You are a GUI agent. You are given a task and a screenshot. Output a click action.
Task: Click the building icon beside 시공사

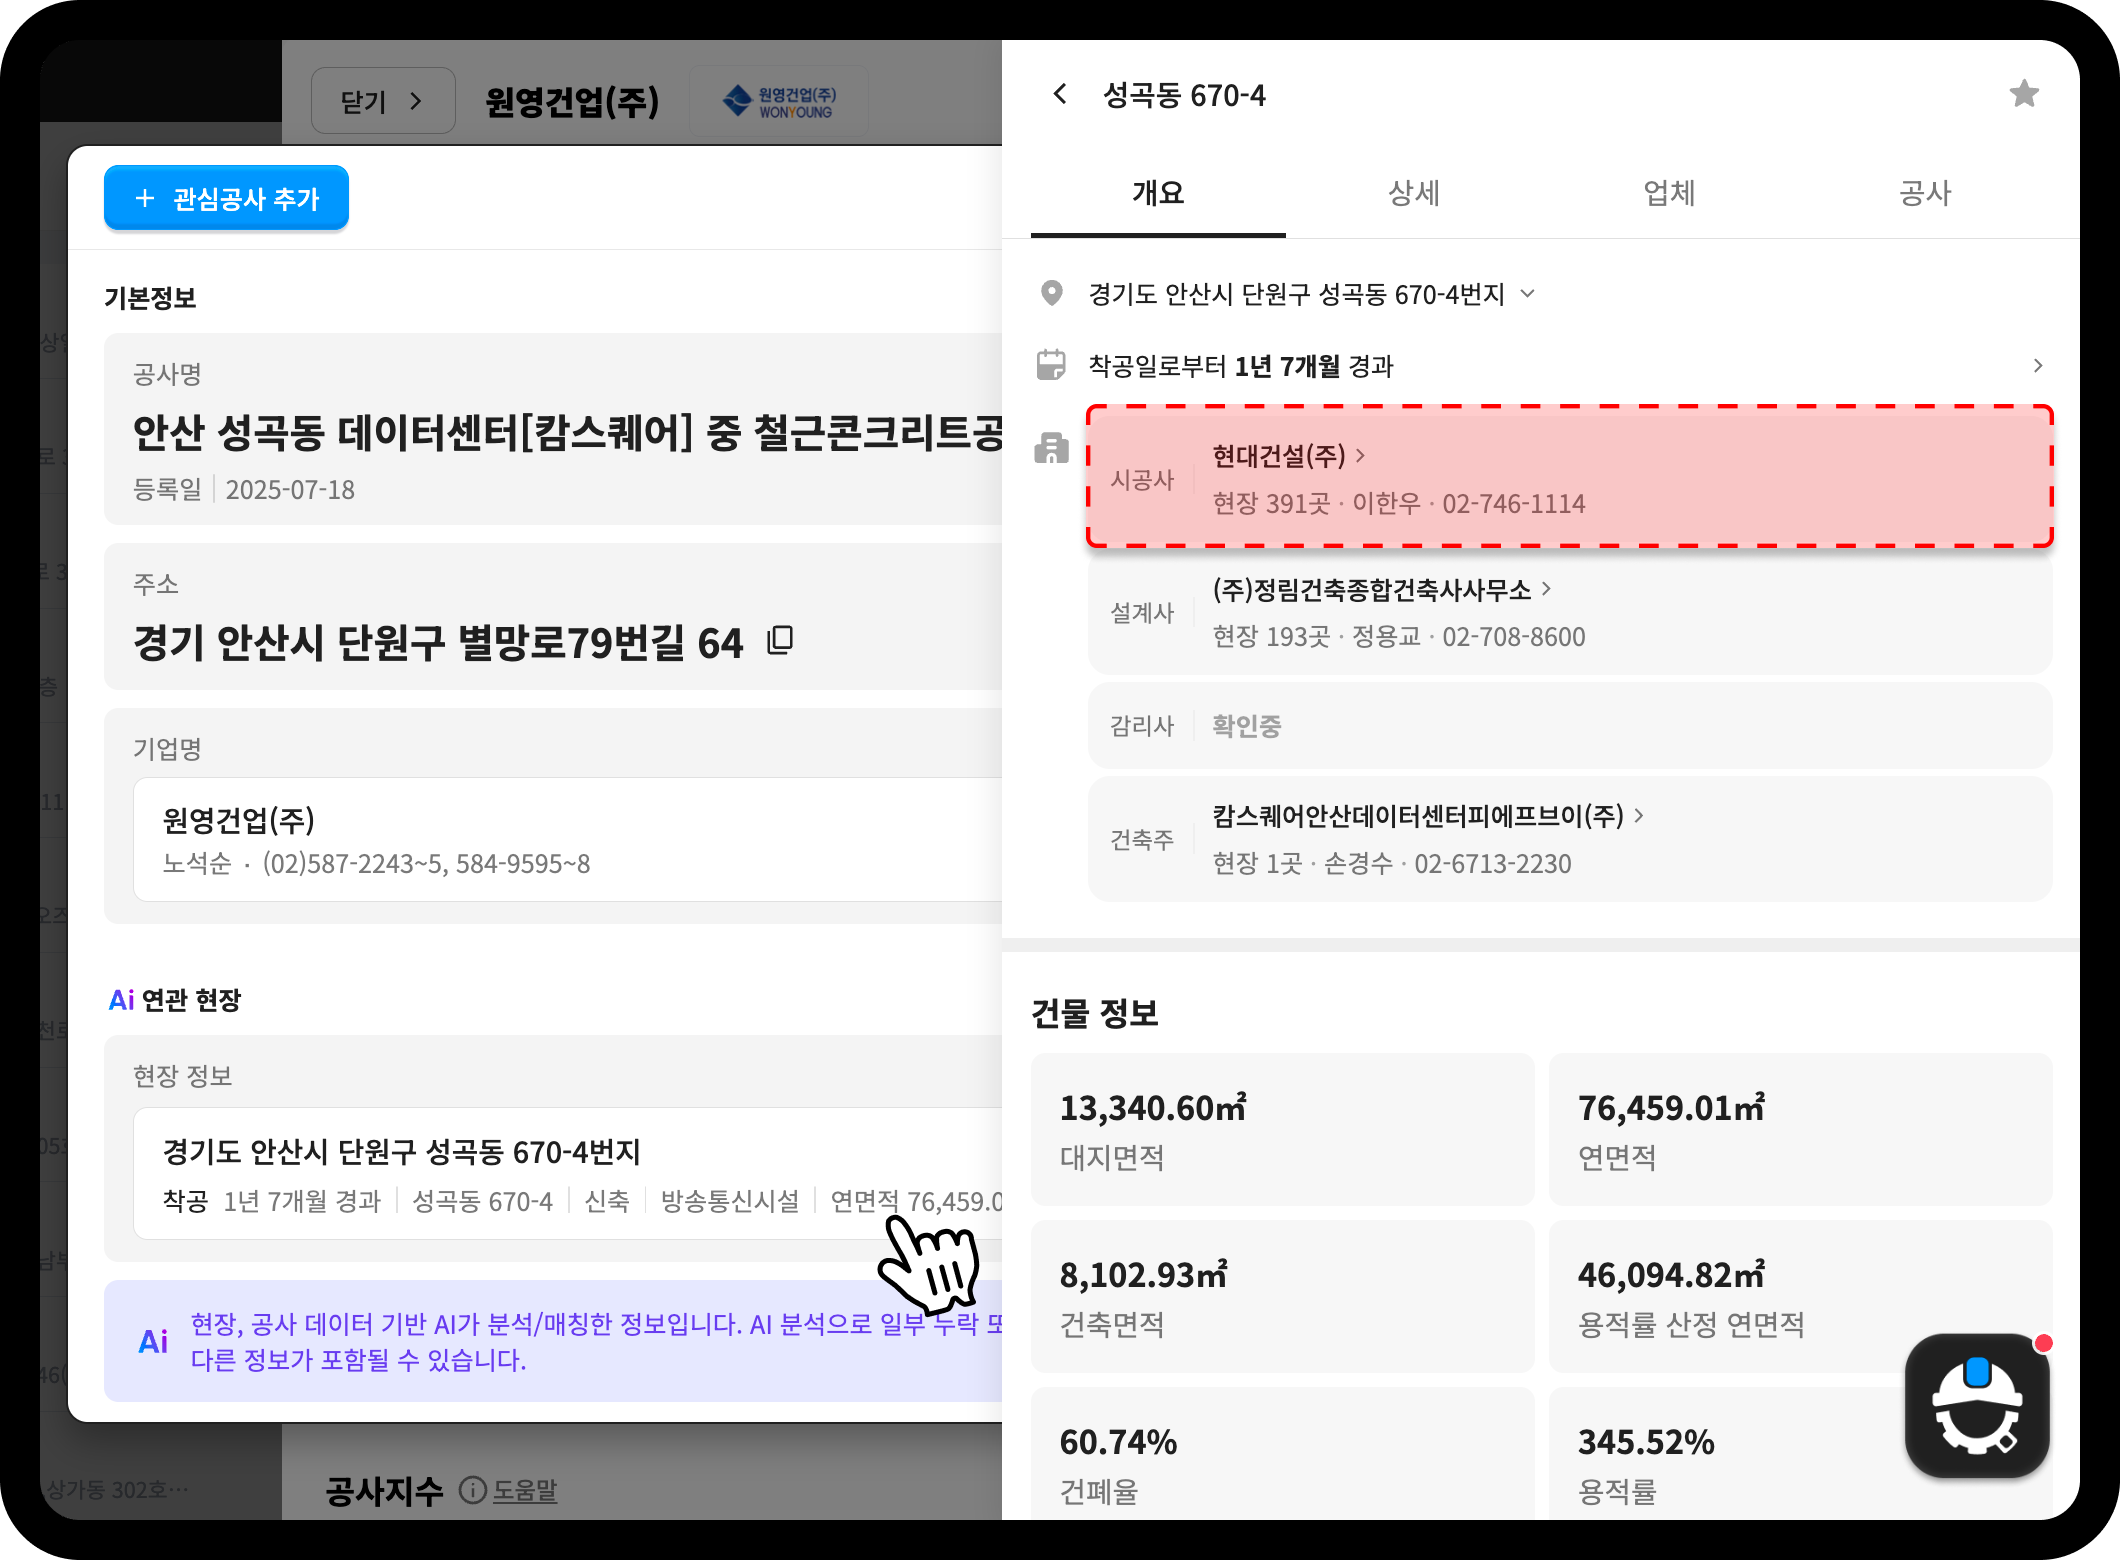[x=1051, y=448]
